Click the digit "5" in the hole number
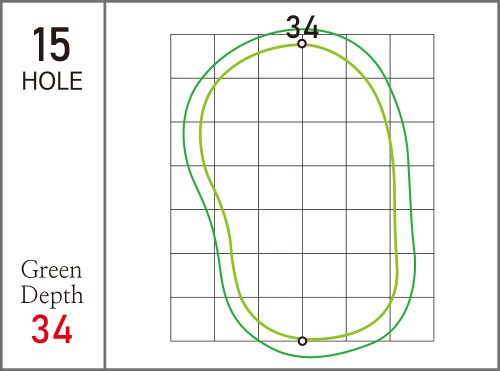Image resolution: width=500 pixels, height=371 pixels. point(60,44)
